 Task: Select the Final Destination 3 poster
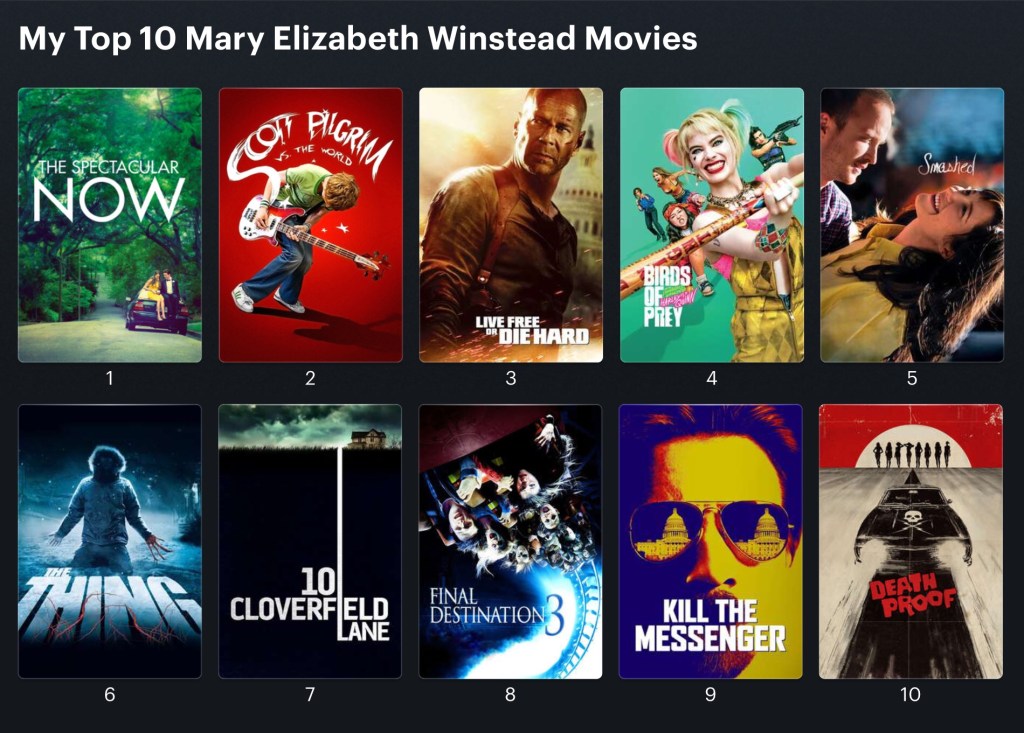[x=511, y=542]
